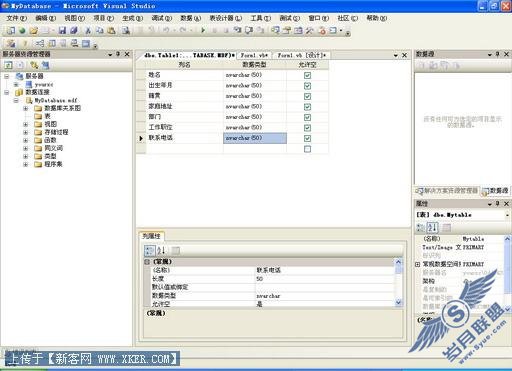Click the Relationships icon in designer toolbar
This screenshot has width=512, height=371.
40,43
